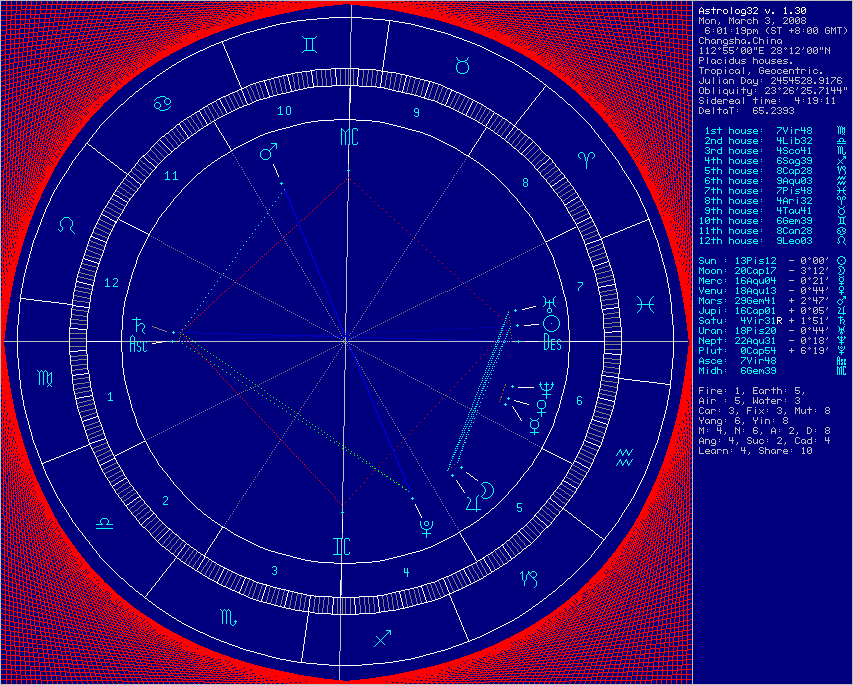Click the Sagittarius arrow glyph
The width and height of the screenshot is (853, 685).
pyautogui.click(x=381, y=637)
